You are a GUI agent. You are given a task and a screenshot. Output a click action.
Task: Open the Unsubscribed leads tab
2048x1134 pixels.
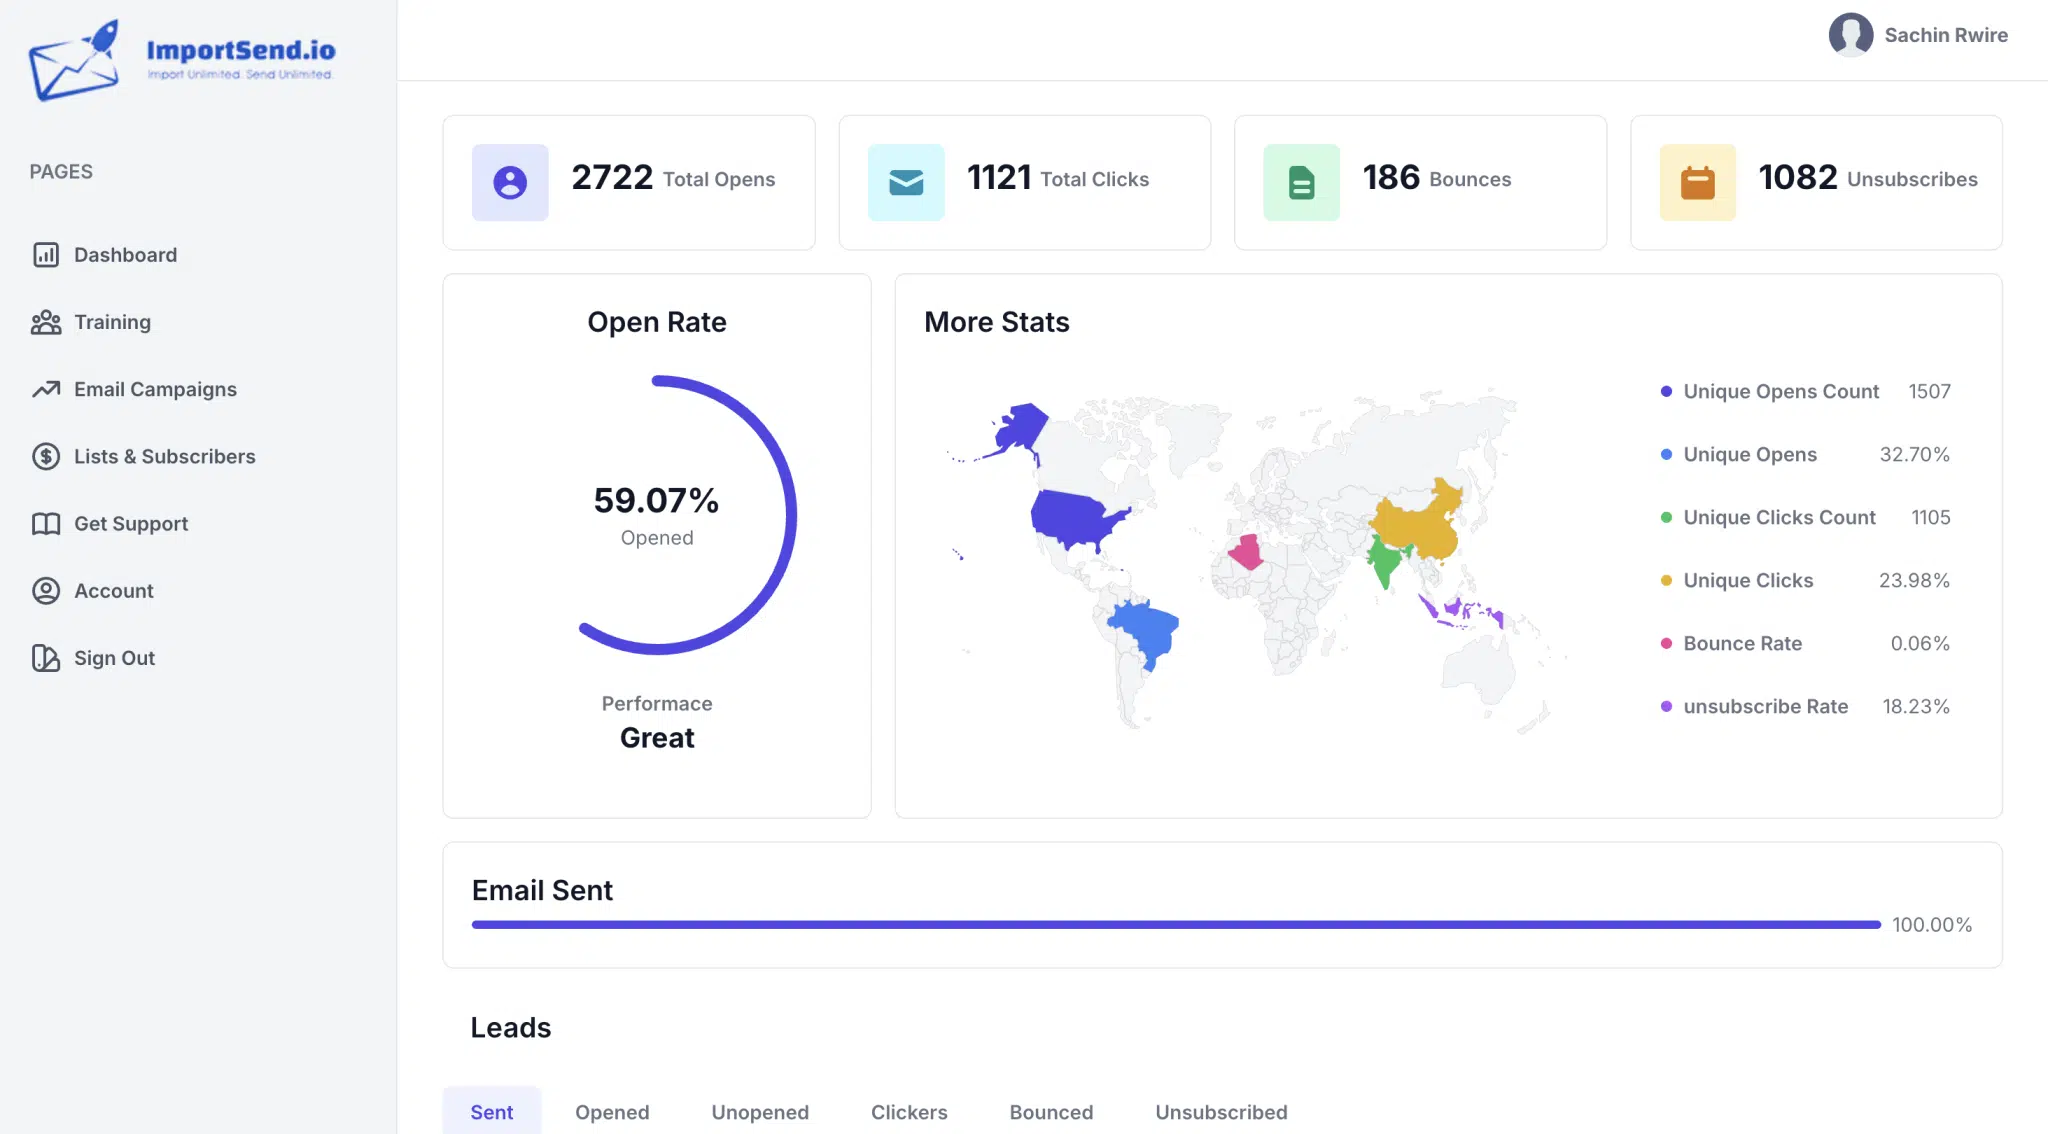(x=1221, y=1112)
